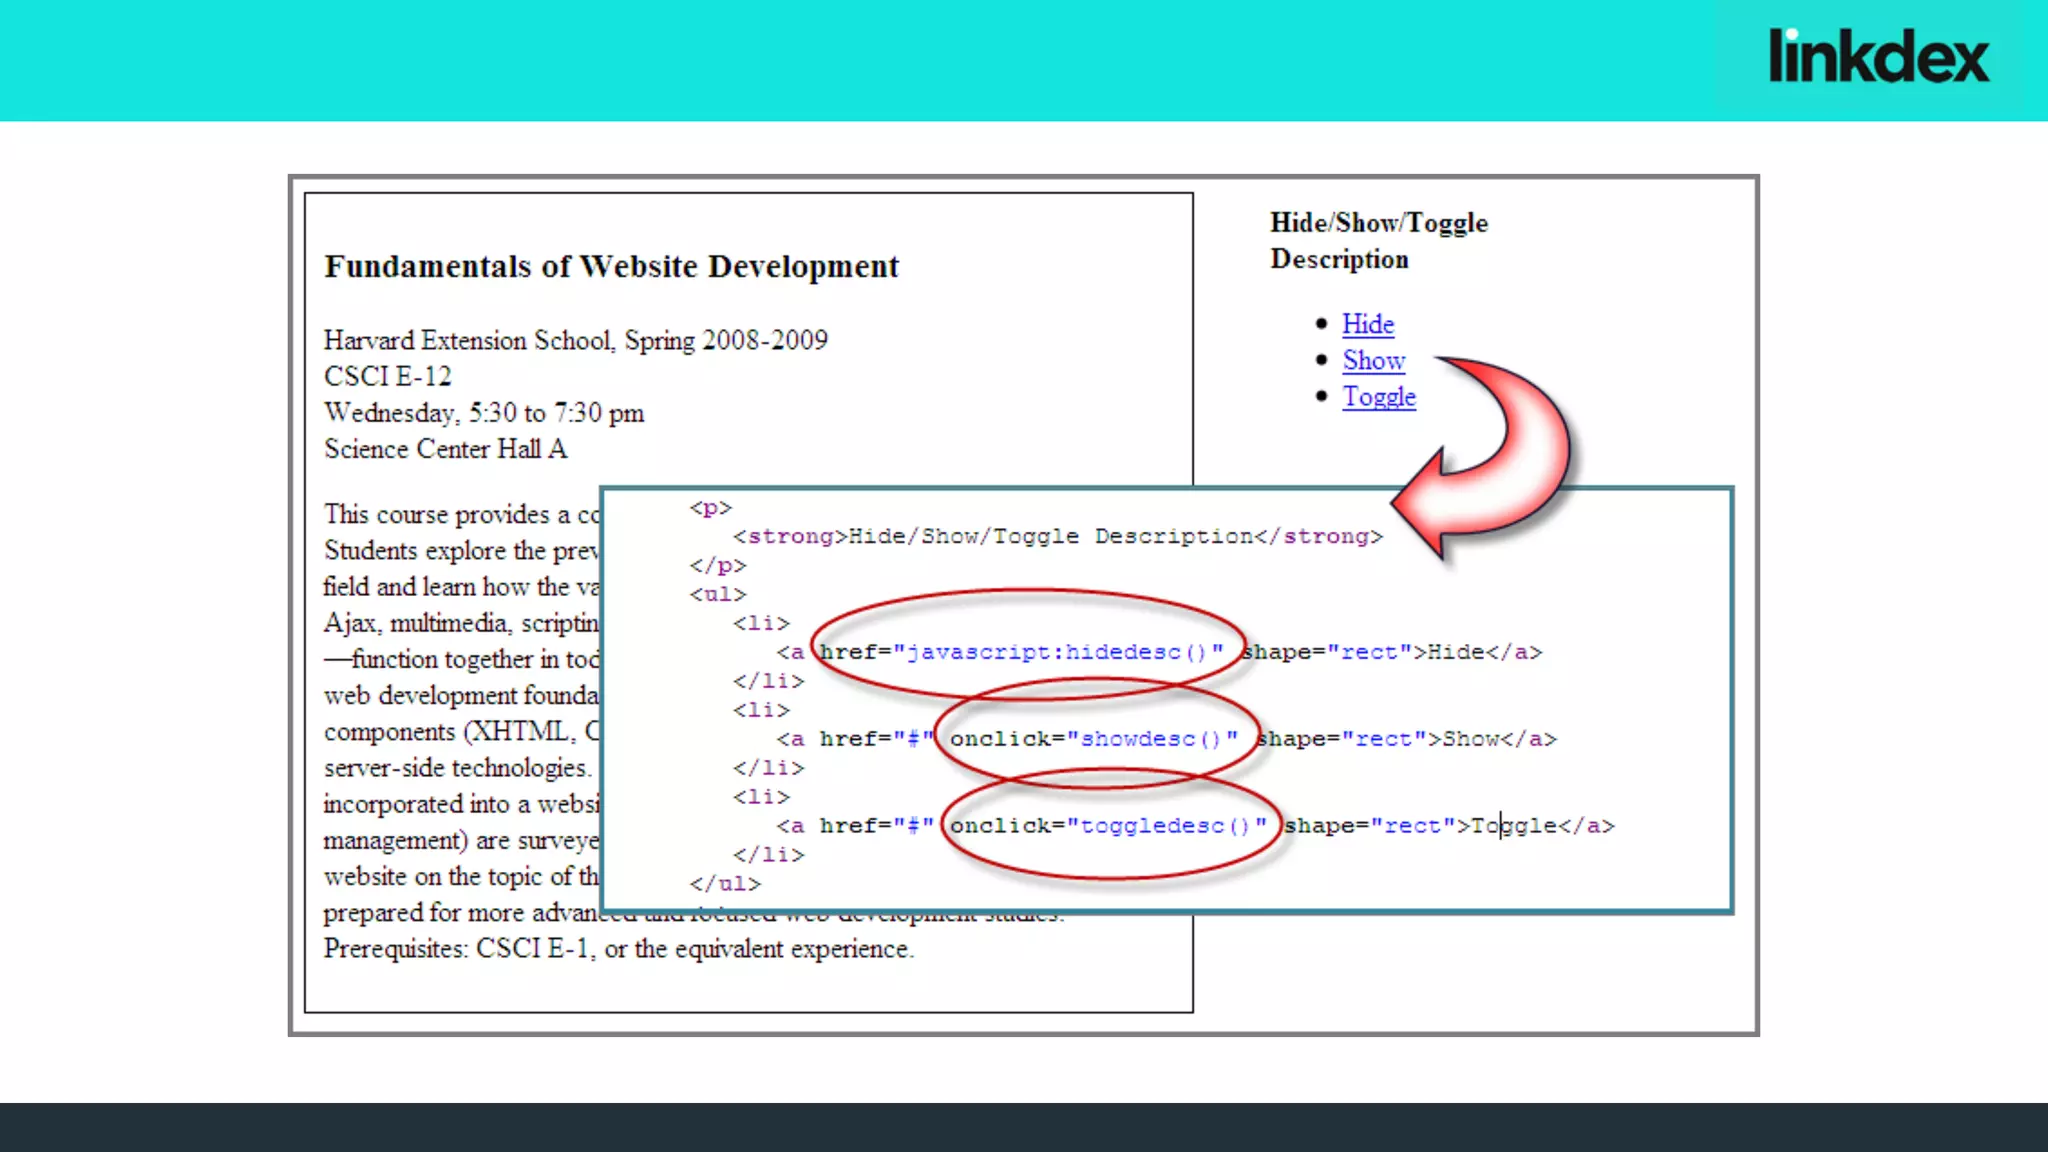Click the 'Fundamentals of Website Development' heading

click(x=611, y=267)
